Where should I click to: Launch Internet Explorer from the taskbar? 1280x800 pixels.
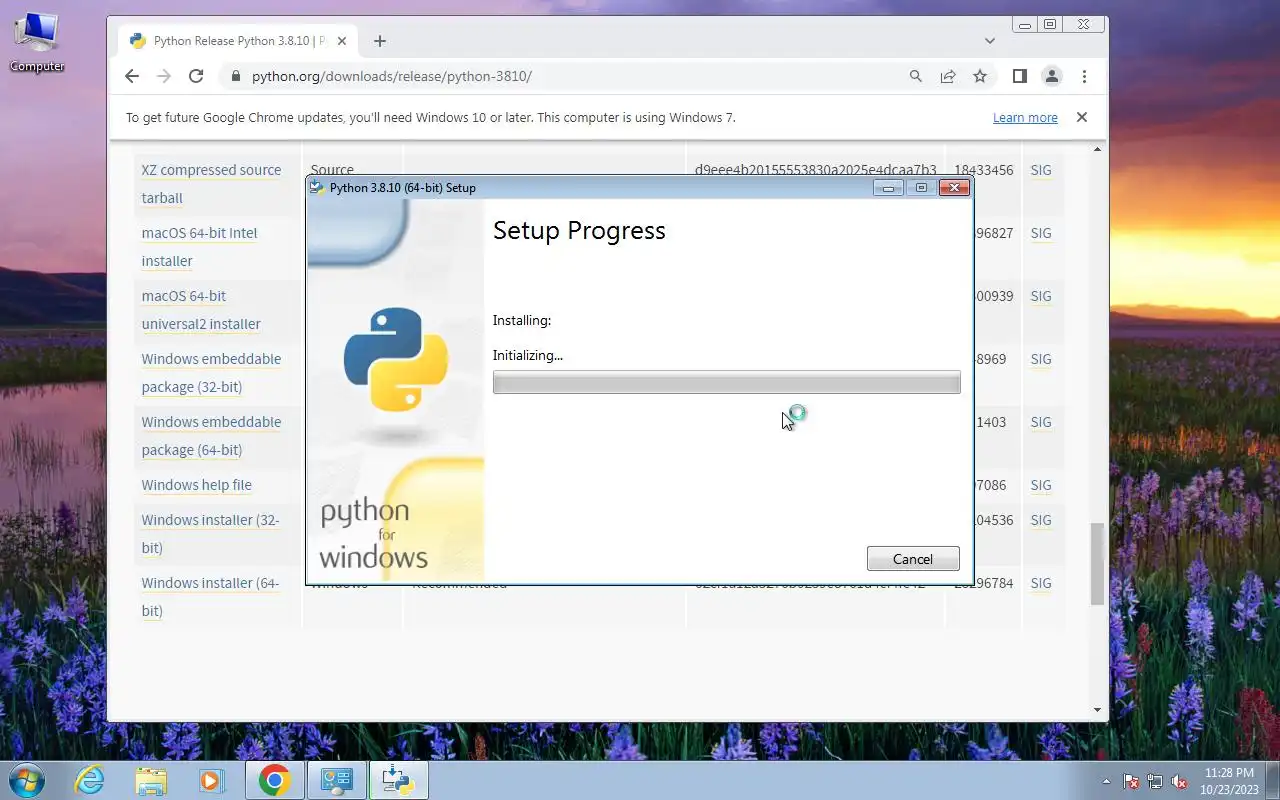point(90,780)
